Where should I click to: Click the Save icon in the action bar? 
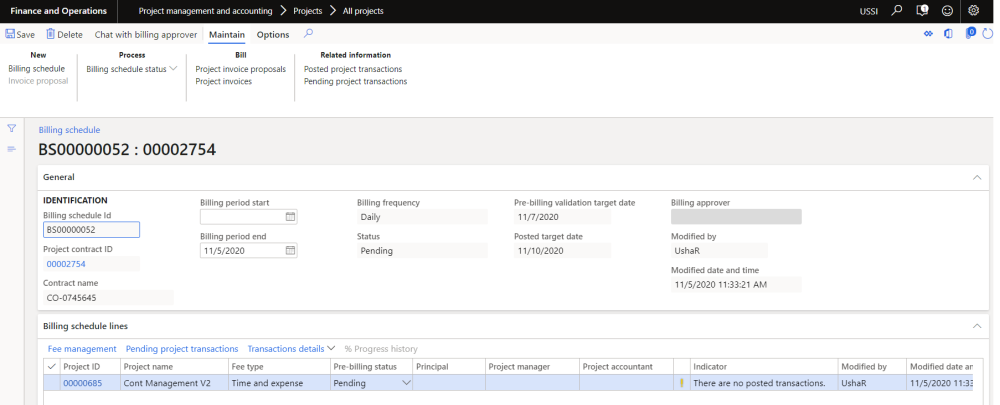(x=11, y=35)
